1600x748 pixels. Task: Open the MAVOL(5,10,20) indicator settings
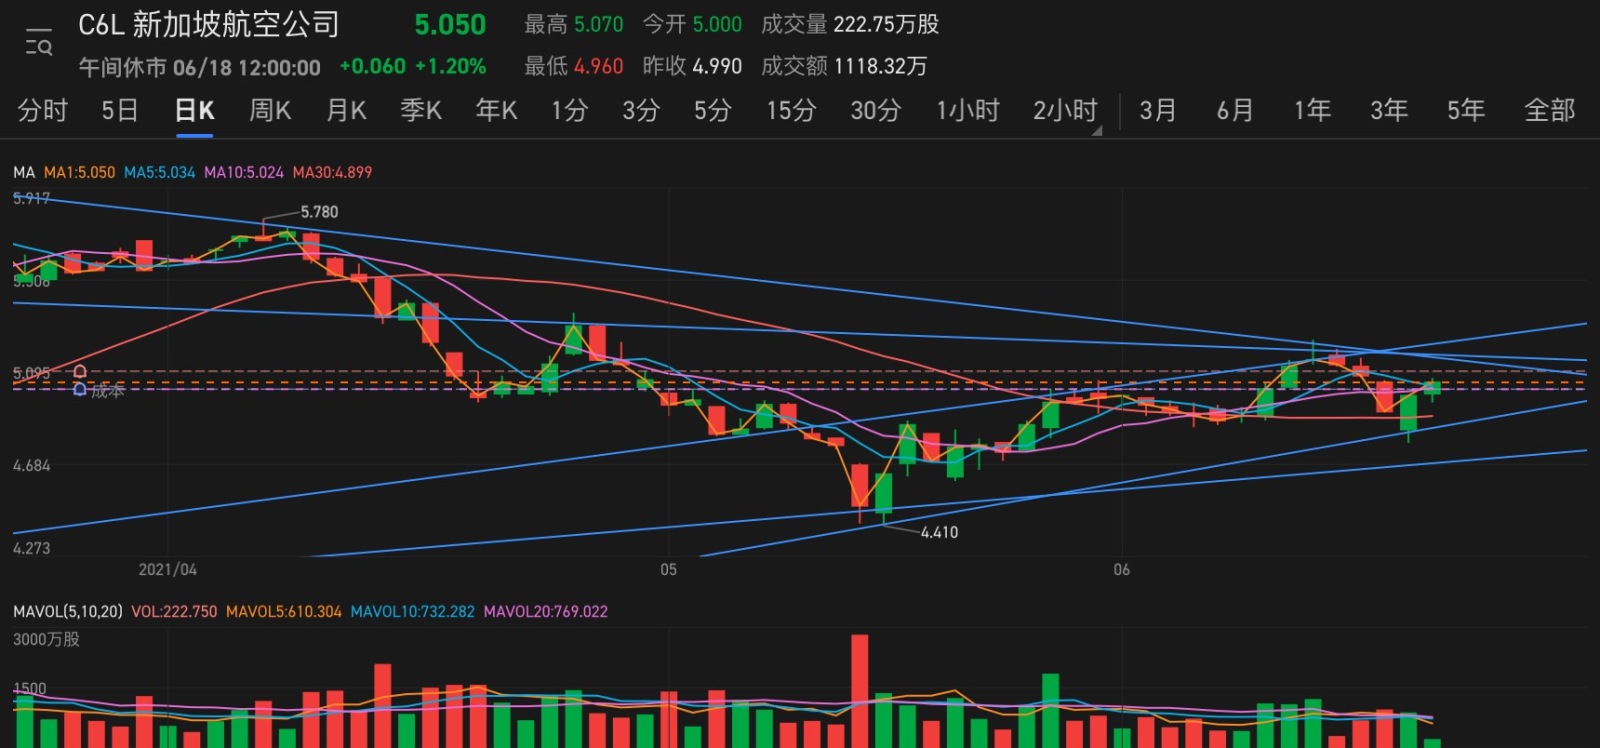point(68,611)
